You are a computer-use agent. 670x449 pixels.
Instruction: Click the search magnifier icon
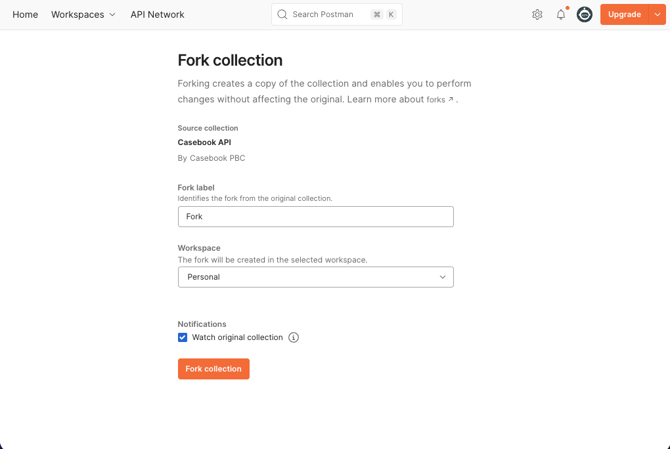coord(282,15)
